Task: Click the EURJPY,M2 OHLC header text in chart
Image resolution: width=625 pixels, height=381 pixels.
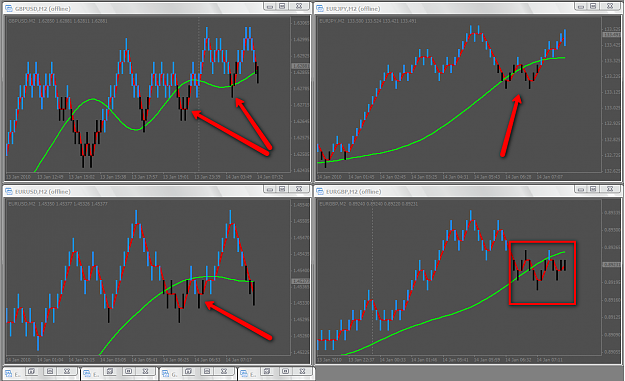Action: tap(368, 21)
